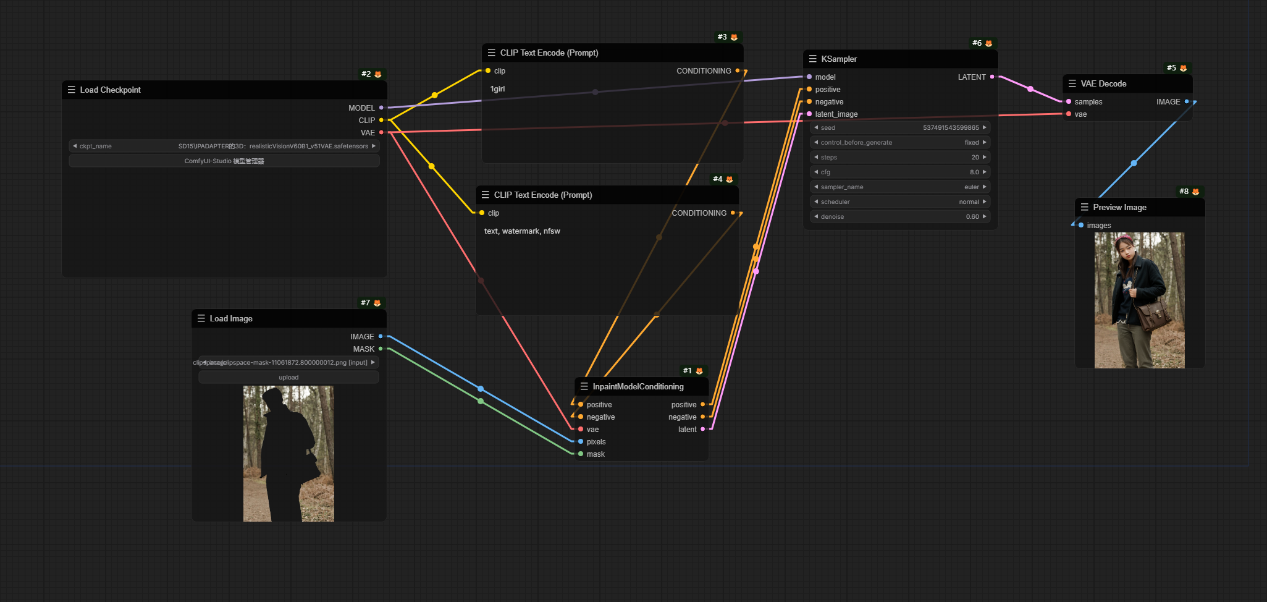This screenshot has height=602, width=1267.
Task: Click the InpaintModelConditioning node menu icon
Action: [584, 386]
